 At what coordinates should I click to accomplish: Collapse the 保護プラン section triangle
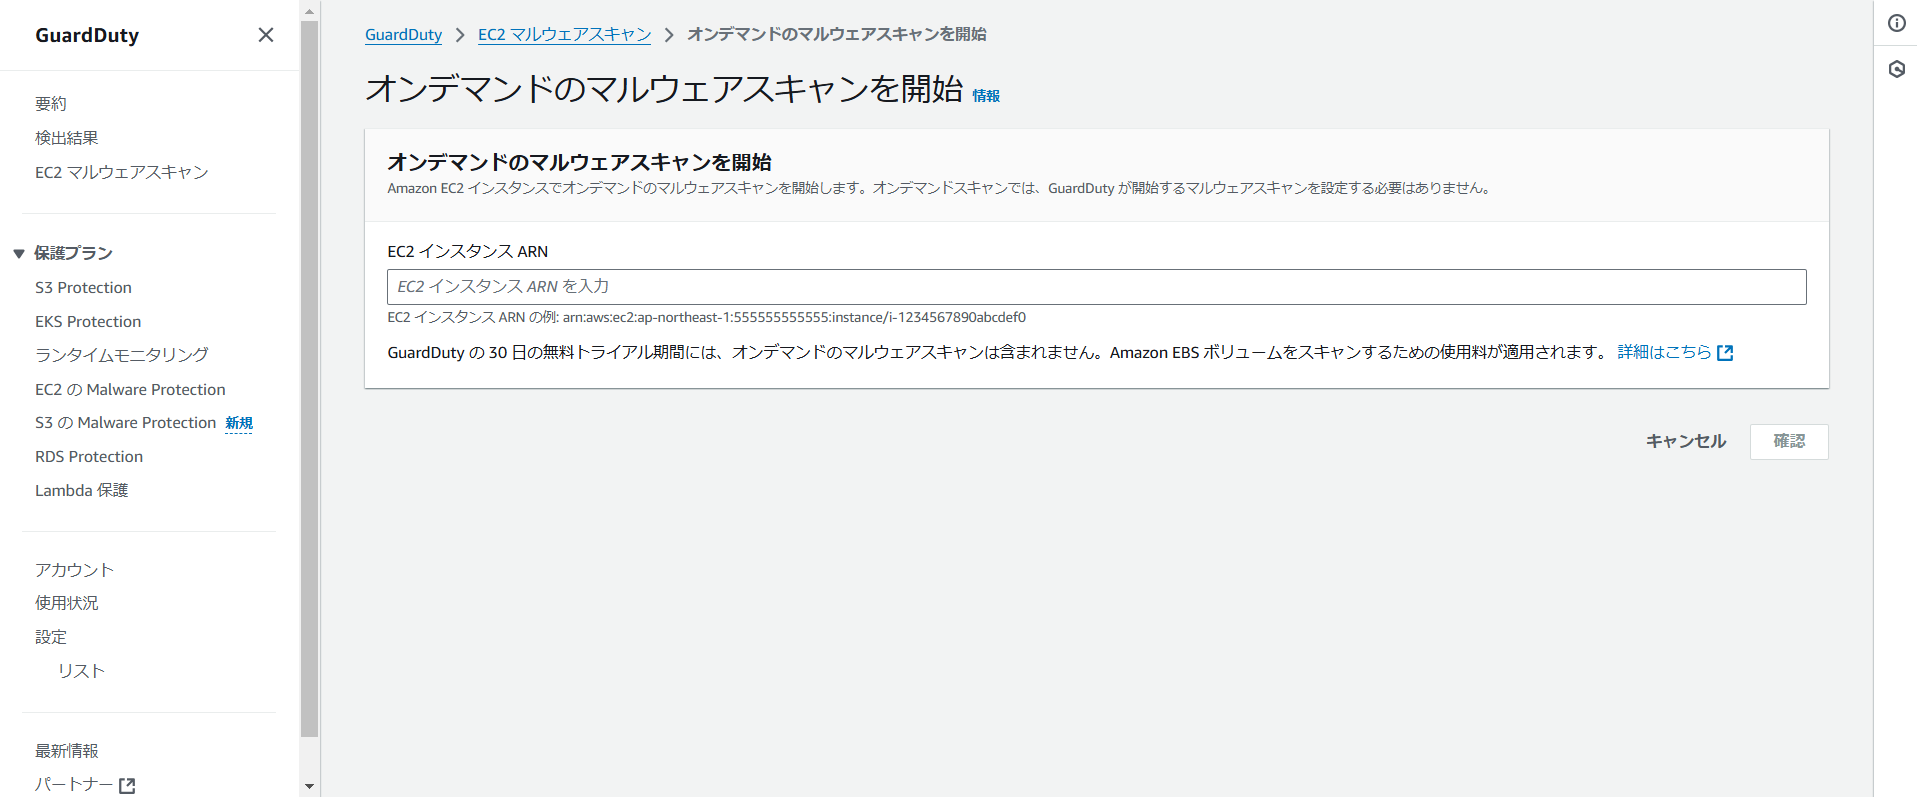point(18,254)
